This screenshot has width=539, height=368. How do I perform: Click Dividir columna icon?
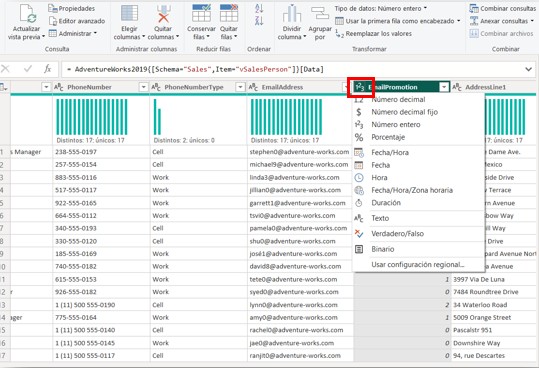pyautogui.click(x=292, y=14)
